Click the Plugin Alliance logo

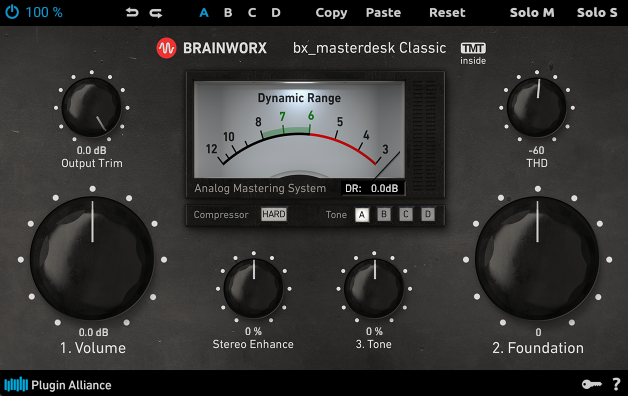point(58,385)
